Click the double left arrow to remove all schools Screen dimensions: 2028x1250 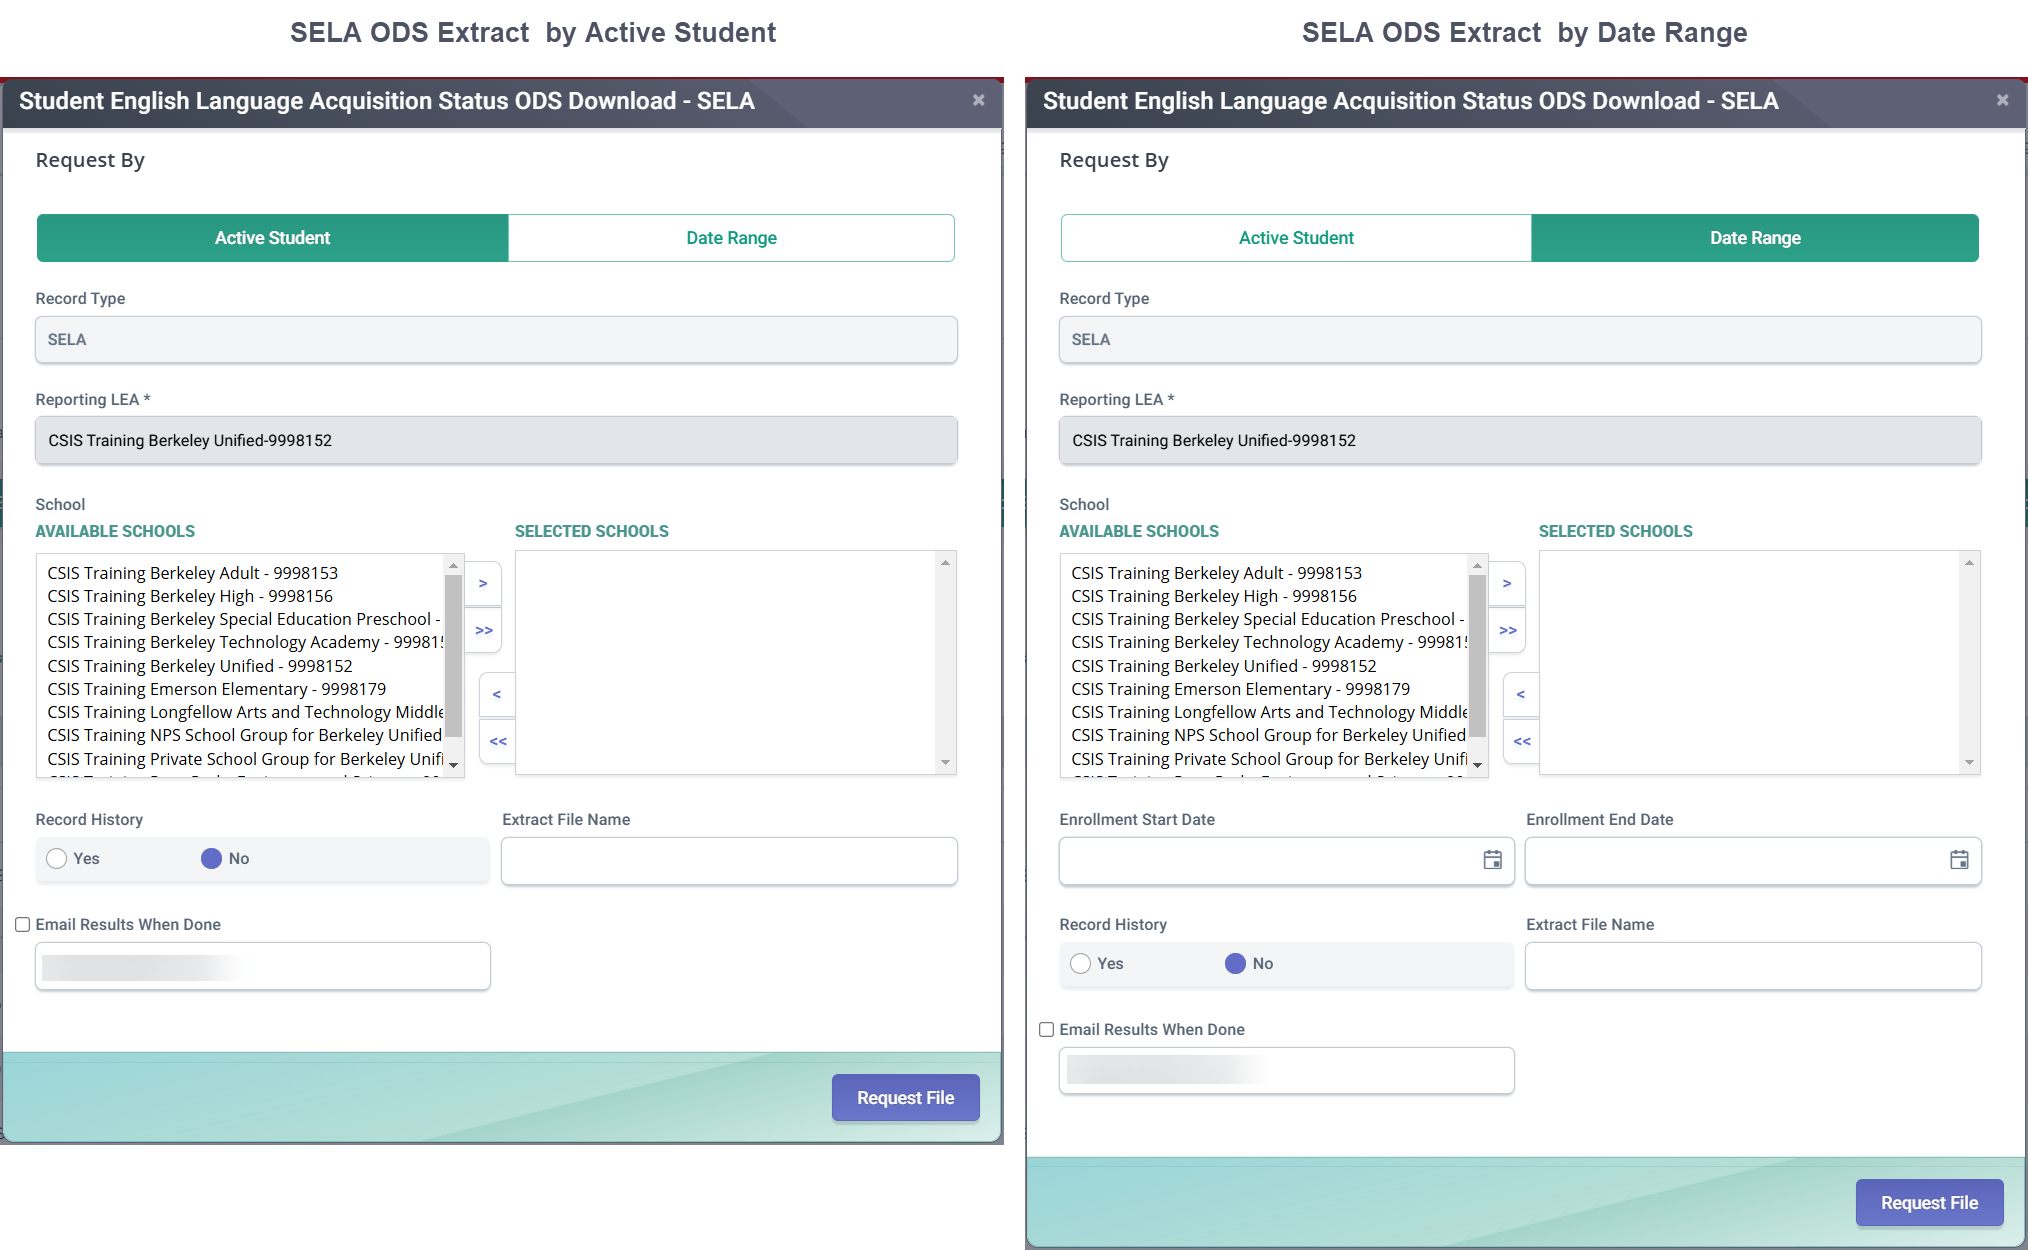(497, 741)
